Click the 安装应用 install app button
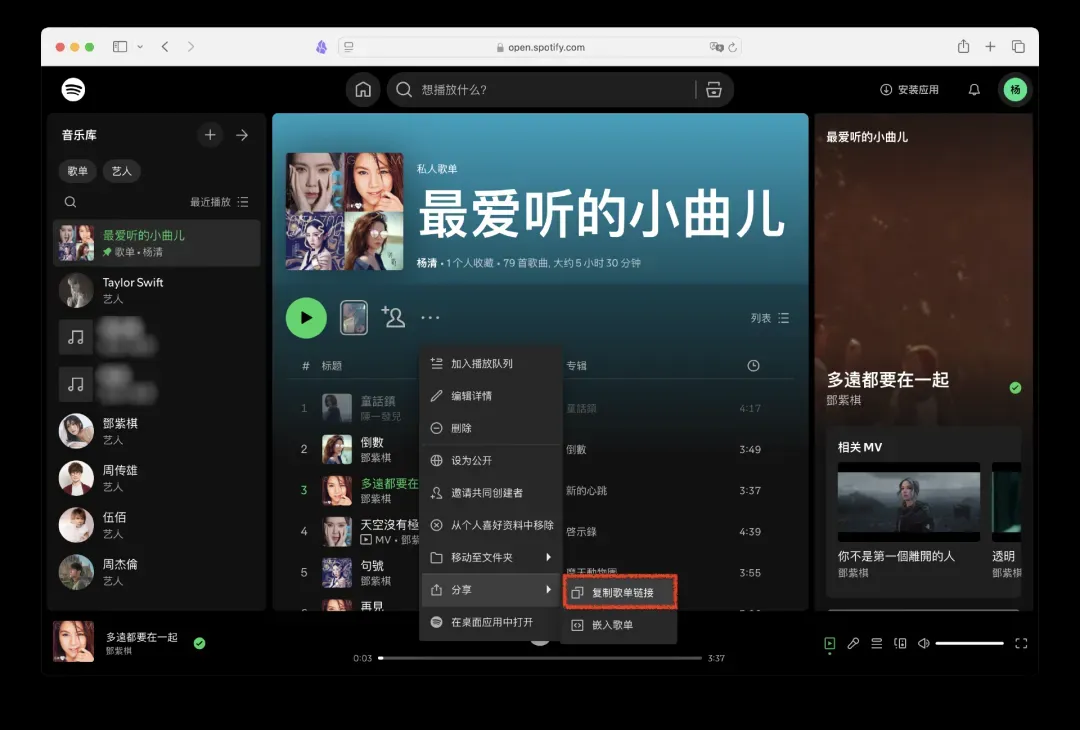This screenshot has height=730, width=1080. point(909,90)
